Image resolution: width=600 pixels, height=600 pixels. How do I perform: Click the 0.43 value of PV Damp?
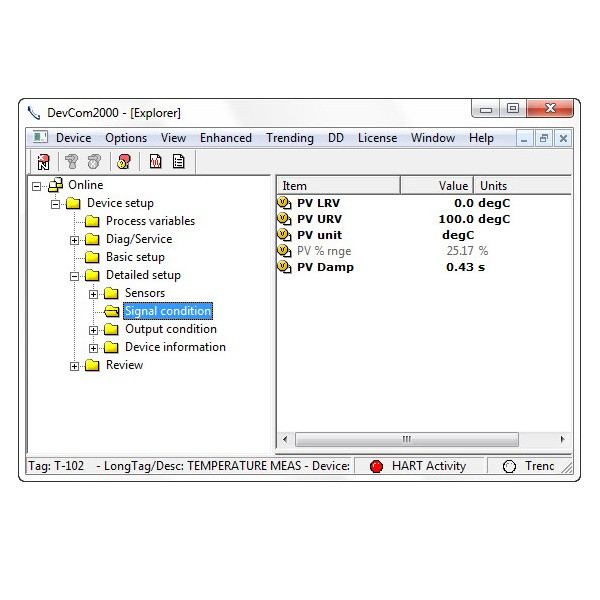coord(460,267)
